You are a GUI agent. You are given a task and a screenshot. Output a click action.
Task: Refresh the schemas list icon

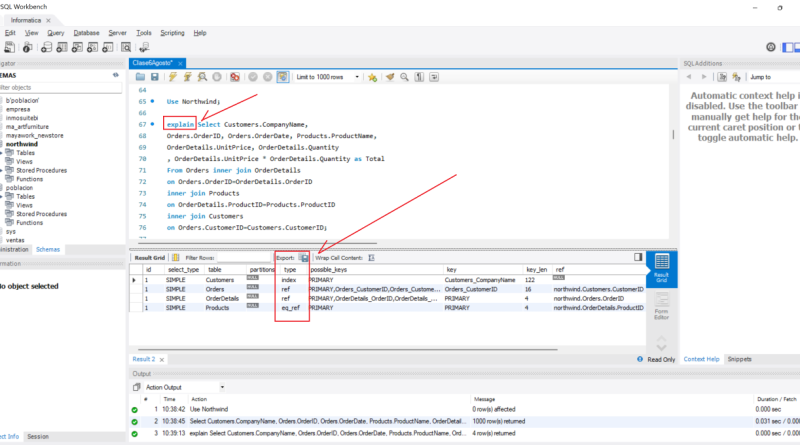tap(116, 75)
